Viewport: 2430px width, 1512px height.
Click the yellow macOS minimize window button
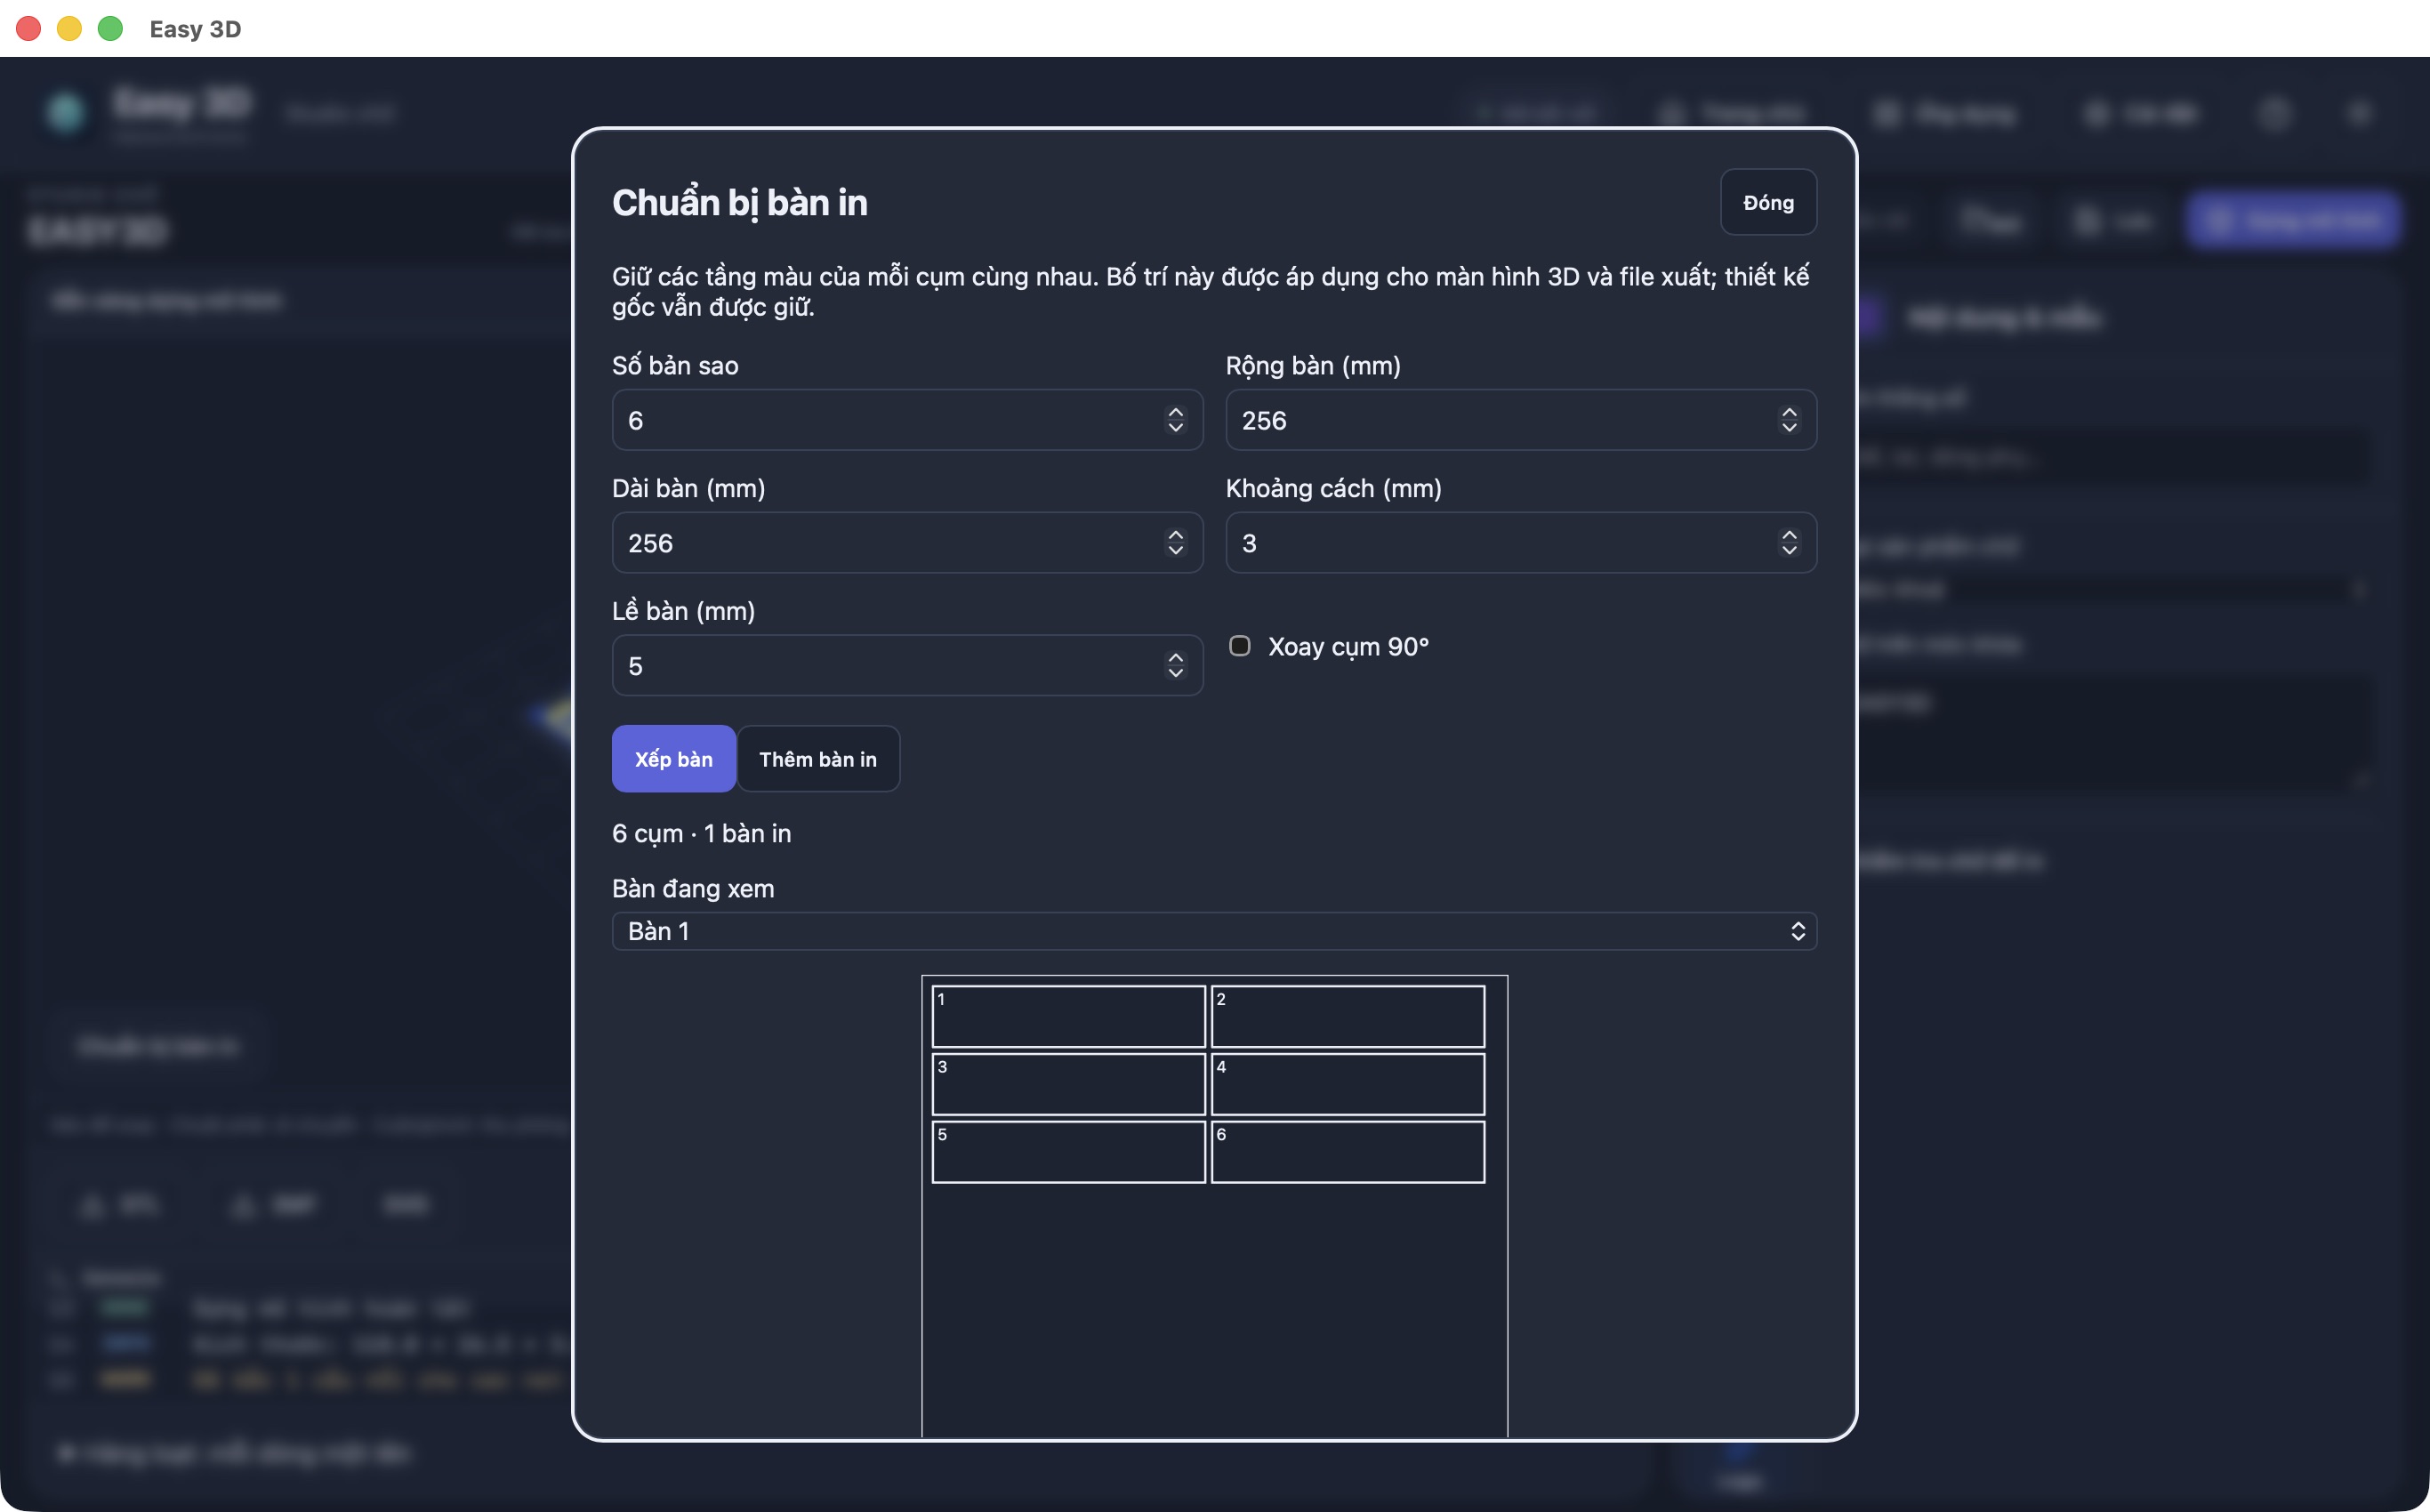[69, 28]
